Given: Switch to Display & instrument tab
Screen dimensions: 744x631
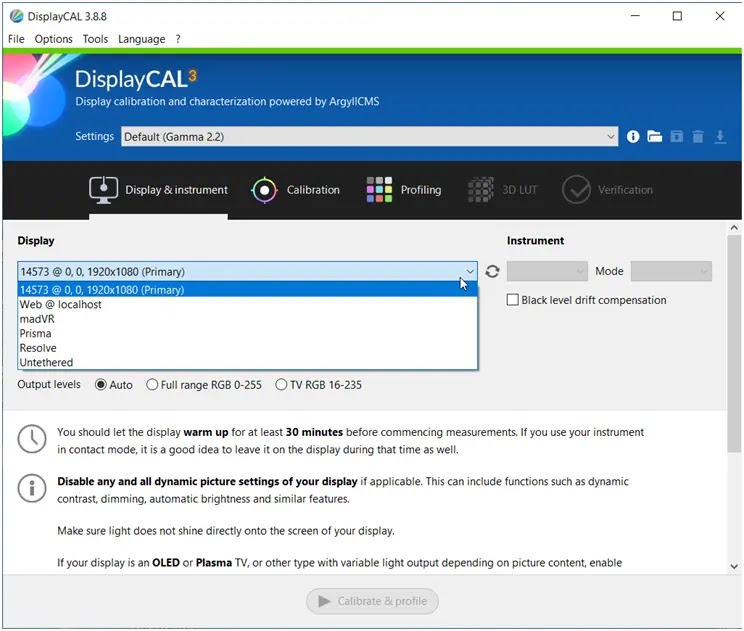Looking at the screenshot, I should [x=158, y=190].
